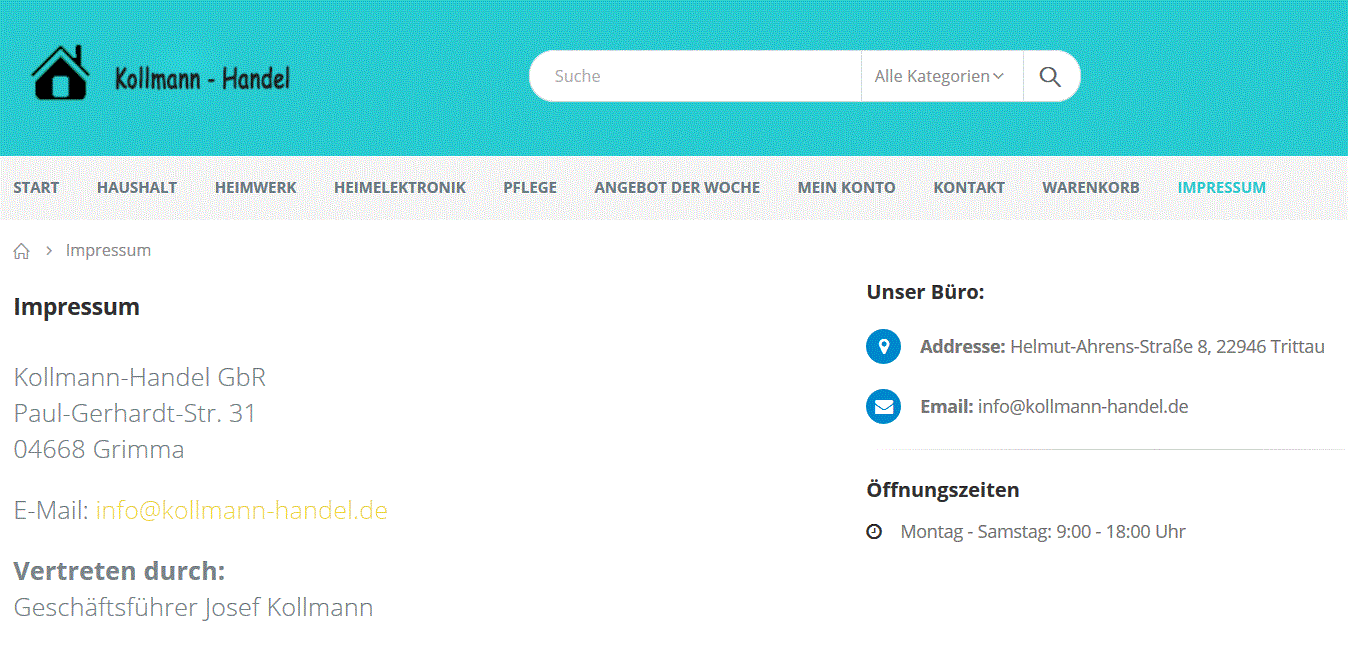
Task: Click the clock icon beside opening hours
Action: [x=874, y=531]
